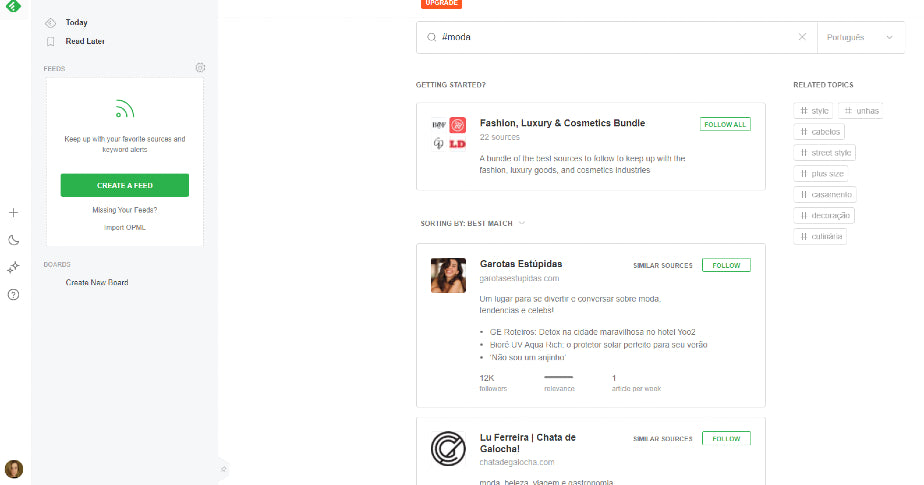Expand Sorting By: Best Match dropdown
Image resolution: width=924 pixels, height=485 pixels.
472,223
